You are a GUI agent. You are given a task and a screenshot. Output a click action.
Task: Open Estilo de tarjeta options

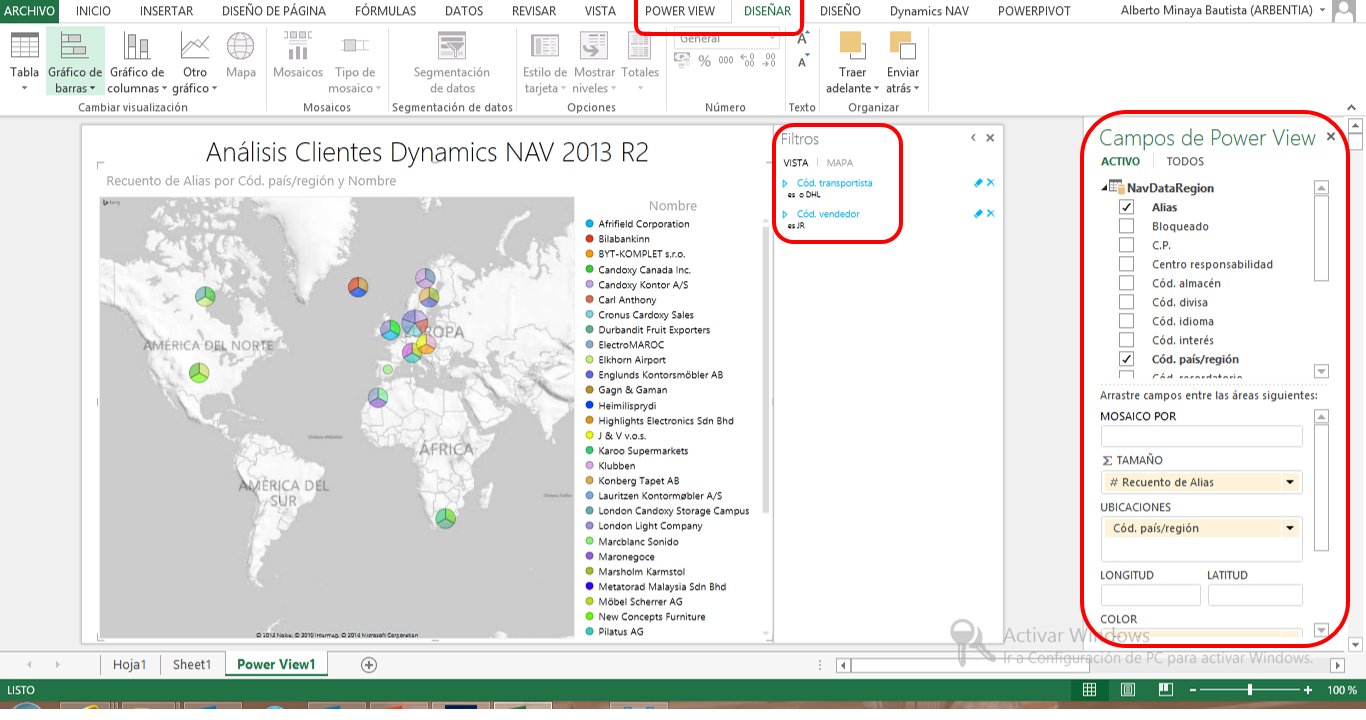click(545, 62)
